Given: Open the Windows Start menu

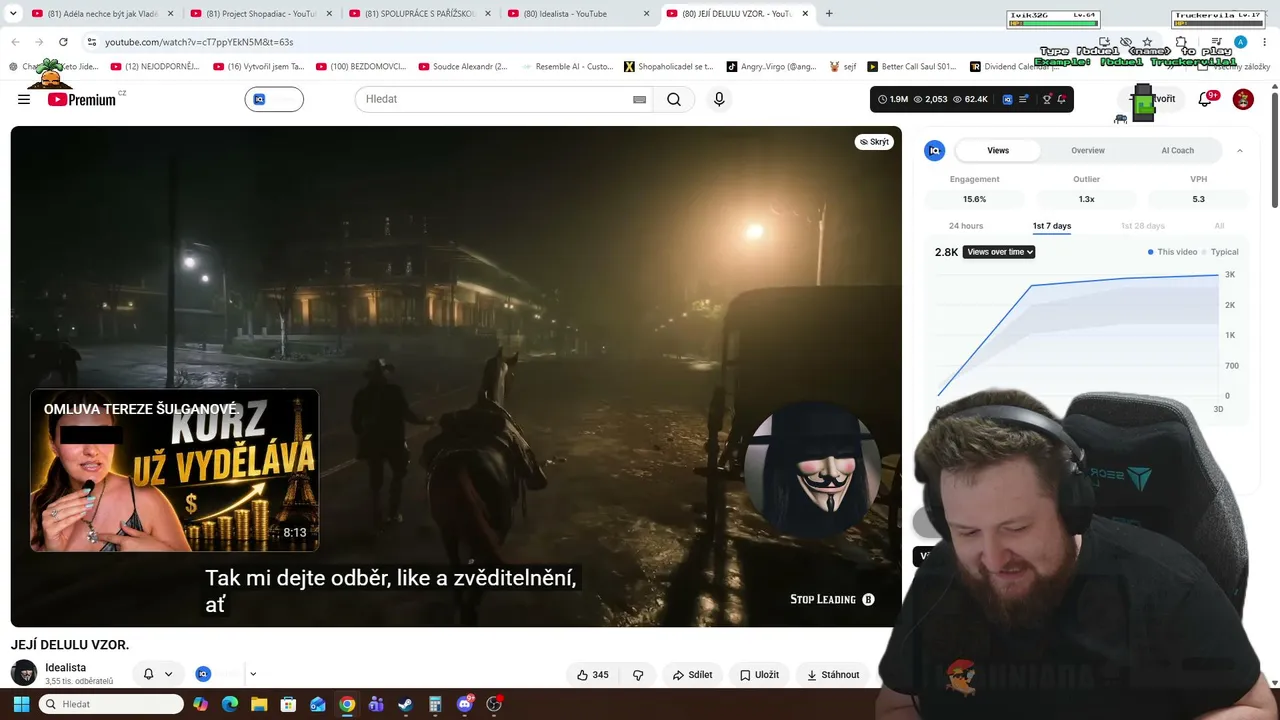Looking at the screenshot, I should (21, 704).
